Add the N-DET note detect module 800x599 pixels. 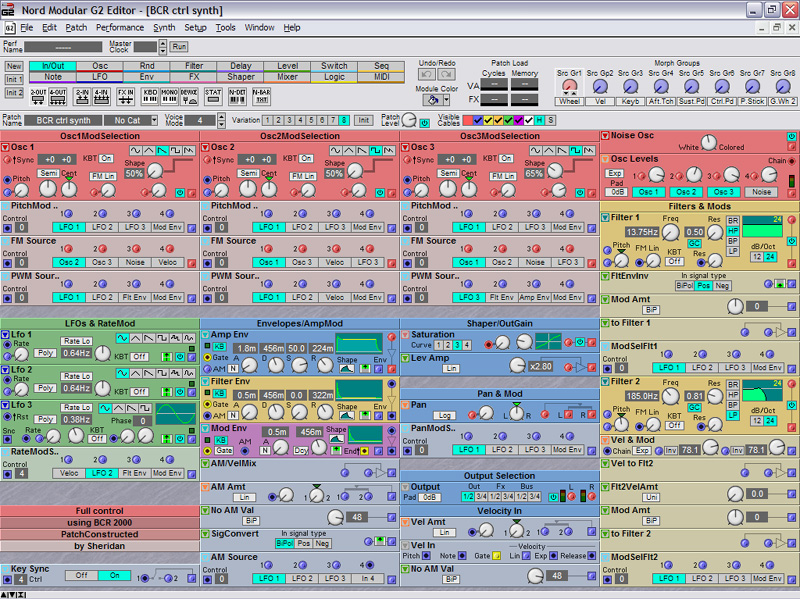(x=237, y=96)
